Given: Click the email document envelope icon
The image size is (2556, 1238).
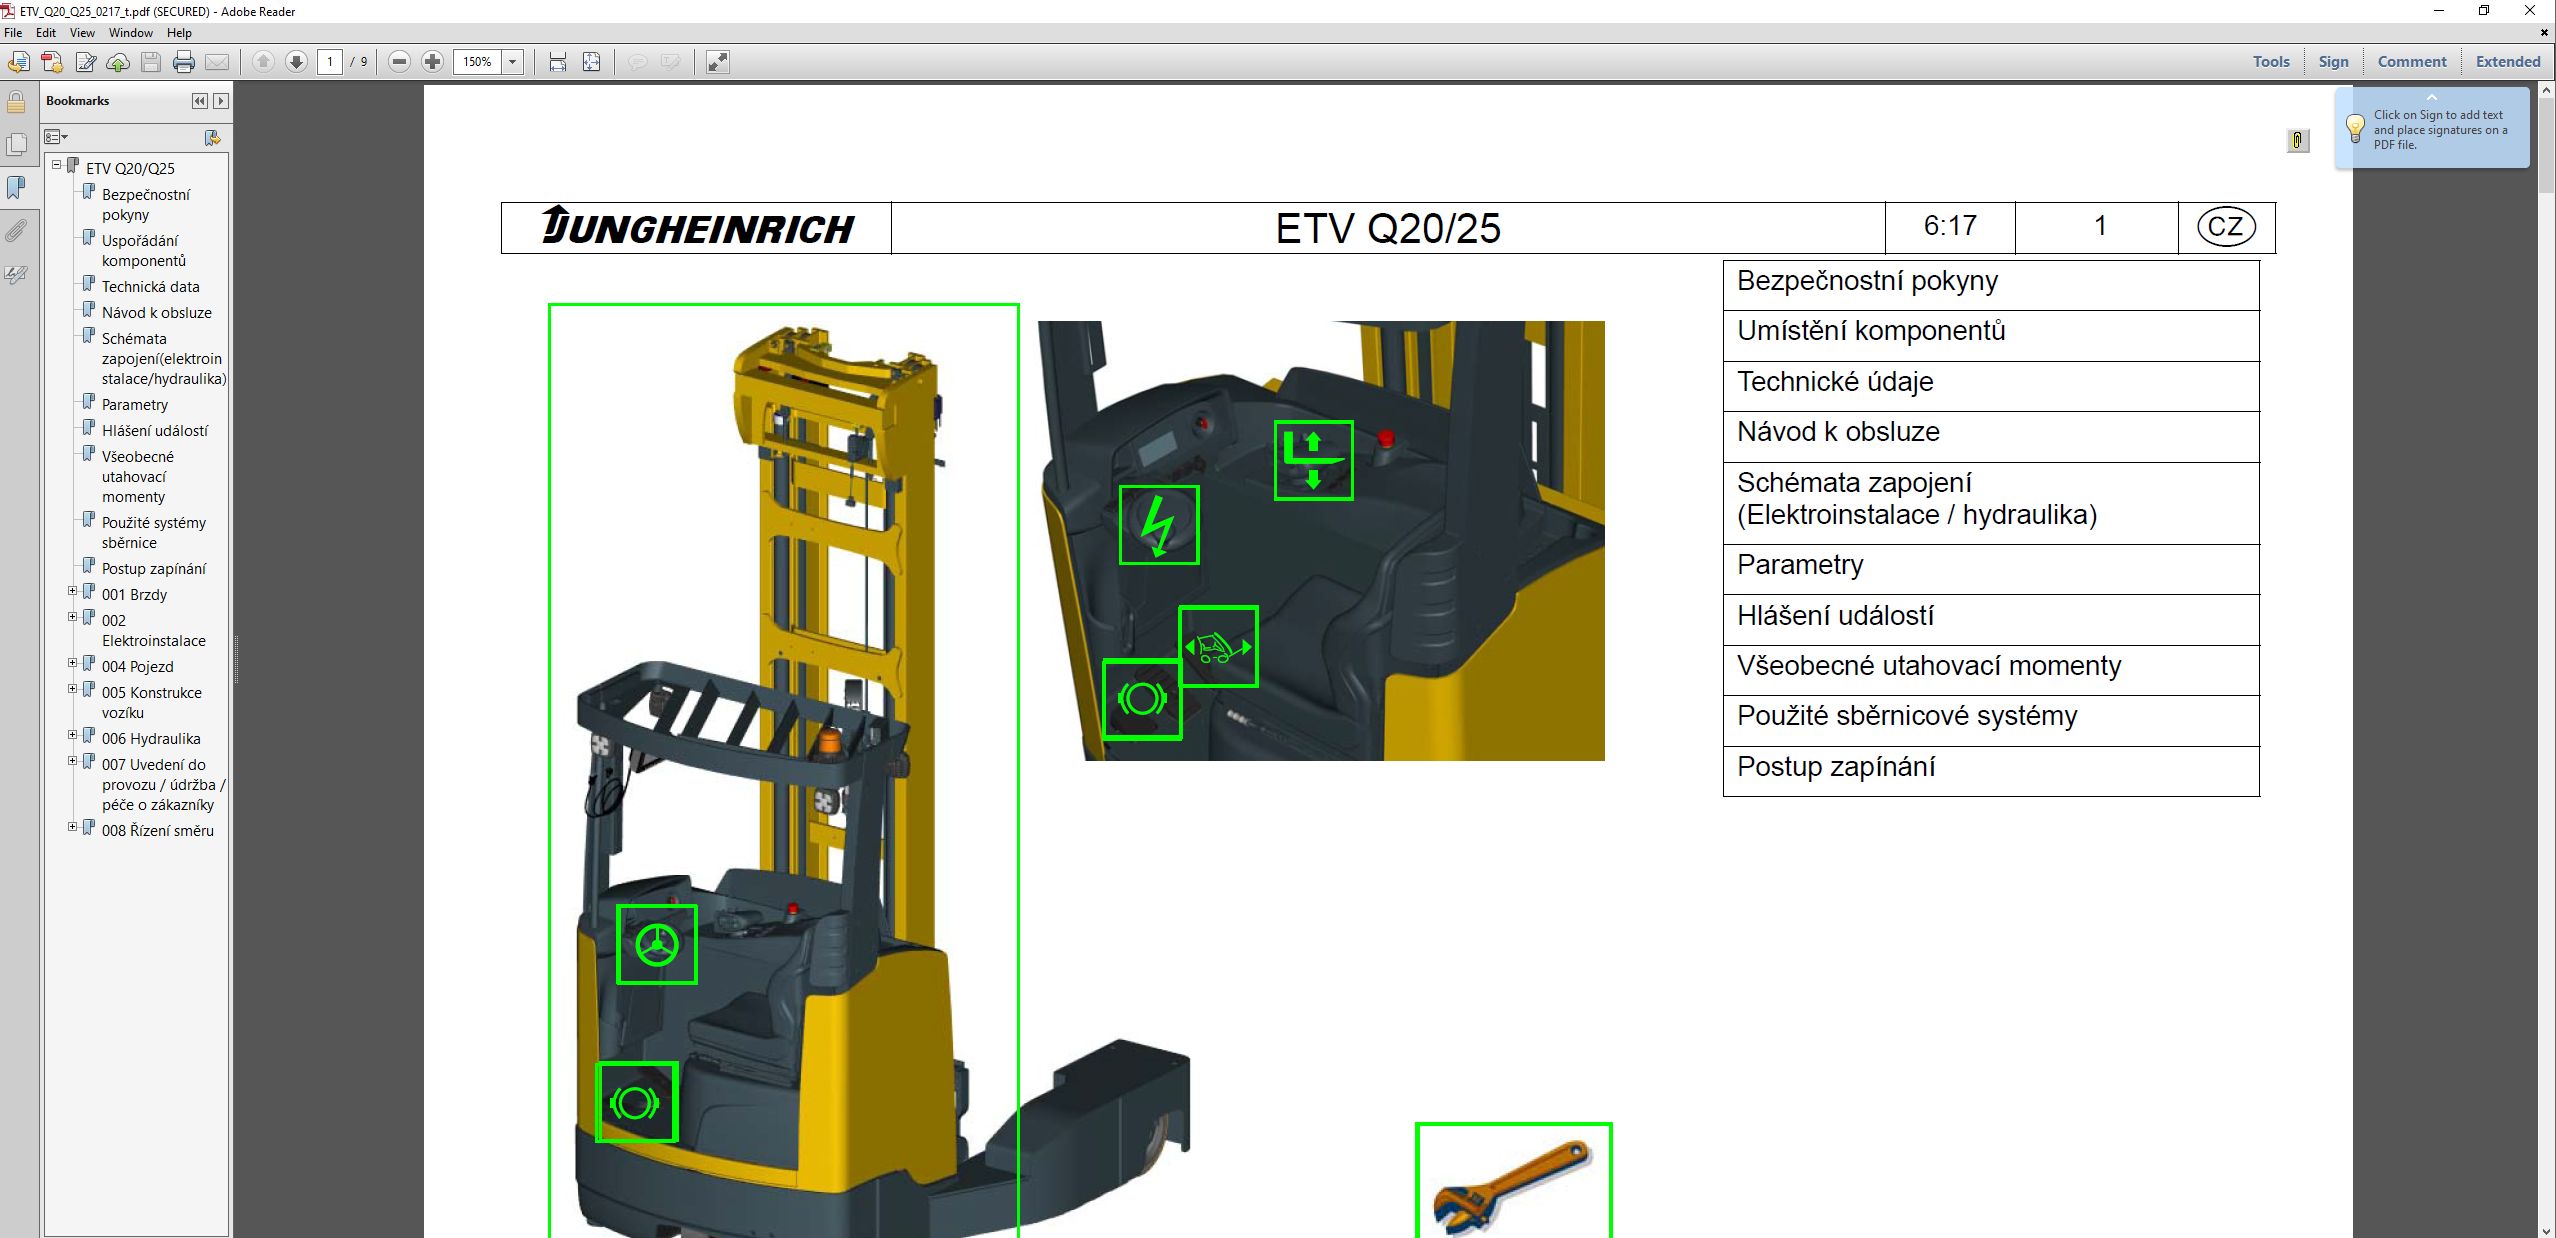Looking at the screenshot, I should click(x=218, y=61).
